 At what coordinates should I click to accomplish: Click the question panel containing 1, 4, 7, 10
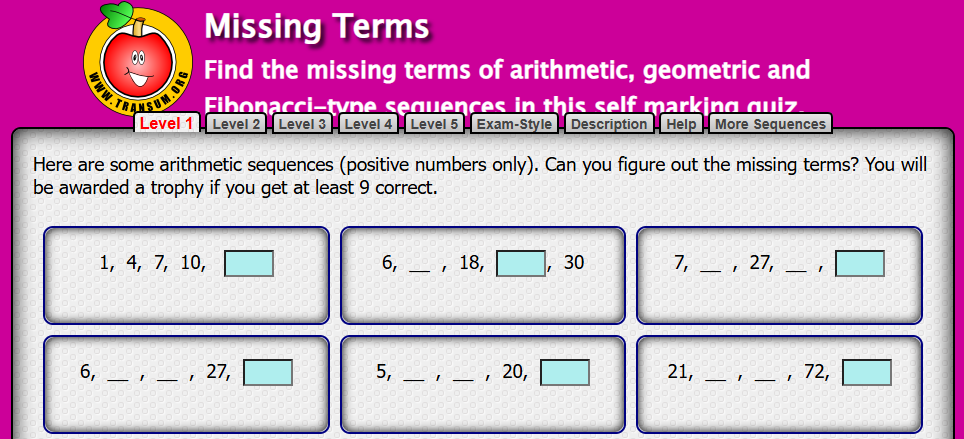(x=186, y=275)
